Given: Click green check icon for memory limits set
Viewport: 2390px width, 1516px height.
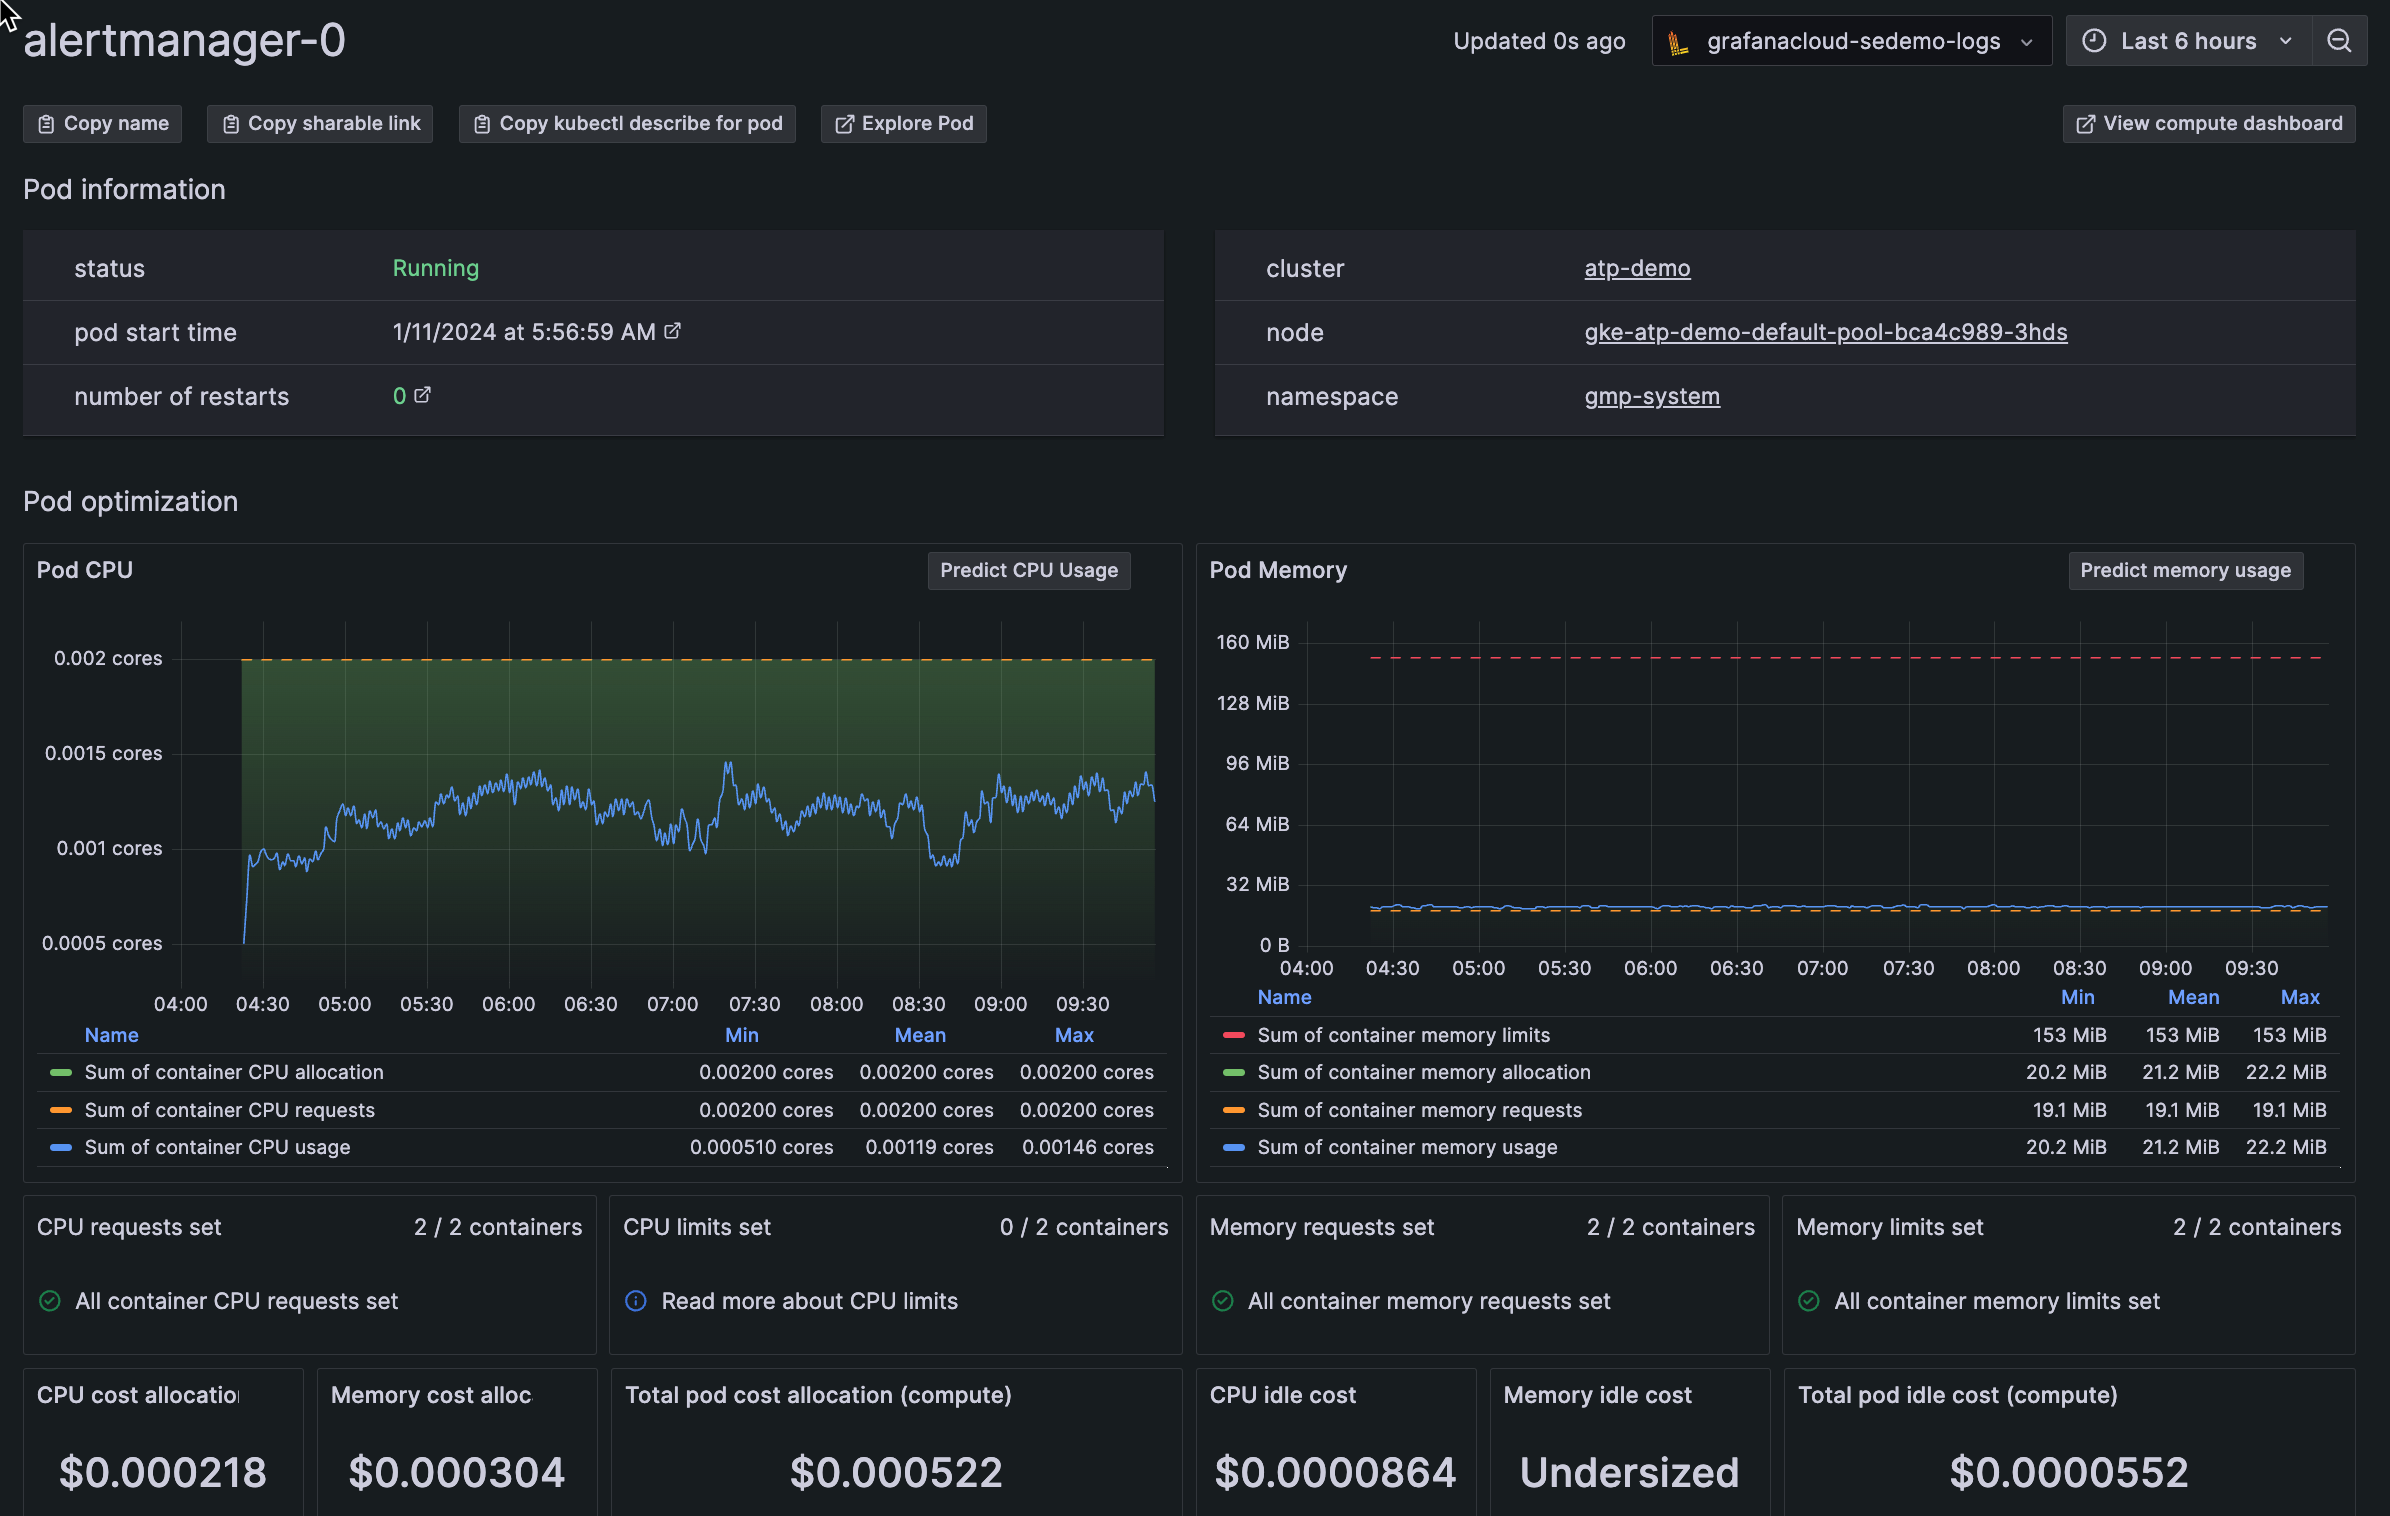Looking at the screenshot, I should click(x=1808, y=1301).
